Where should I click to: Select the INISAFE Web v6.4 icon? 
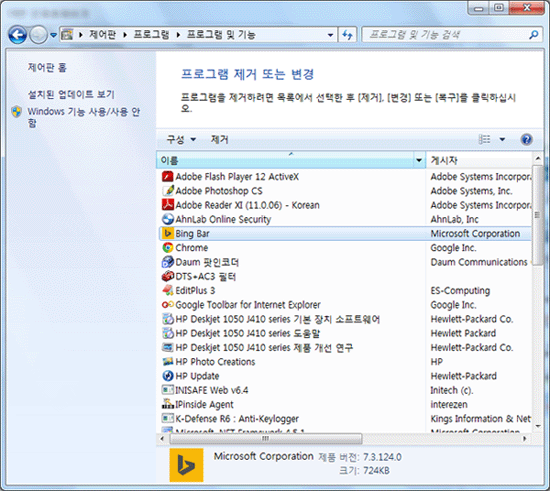click(x=168, y=390)
